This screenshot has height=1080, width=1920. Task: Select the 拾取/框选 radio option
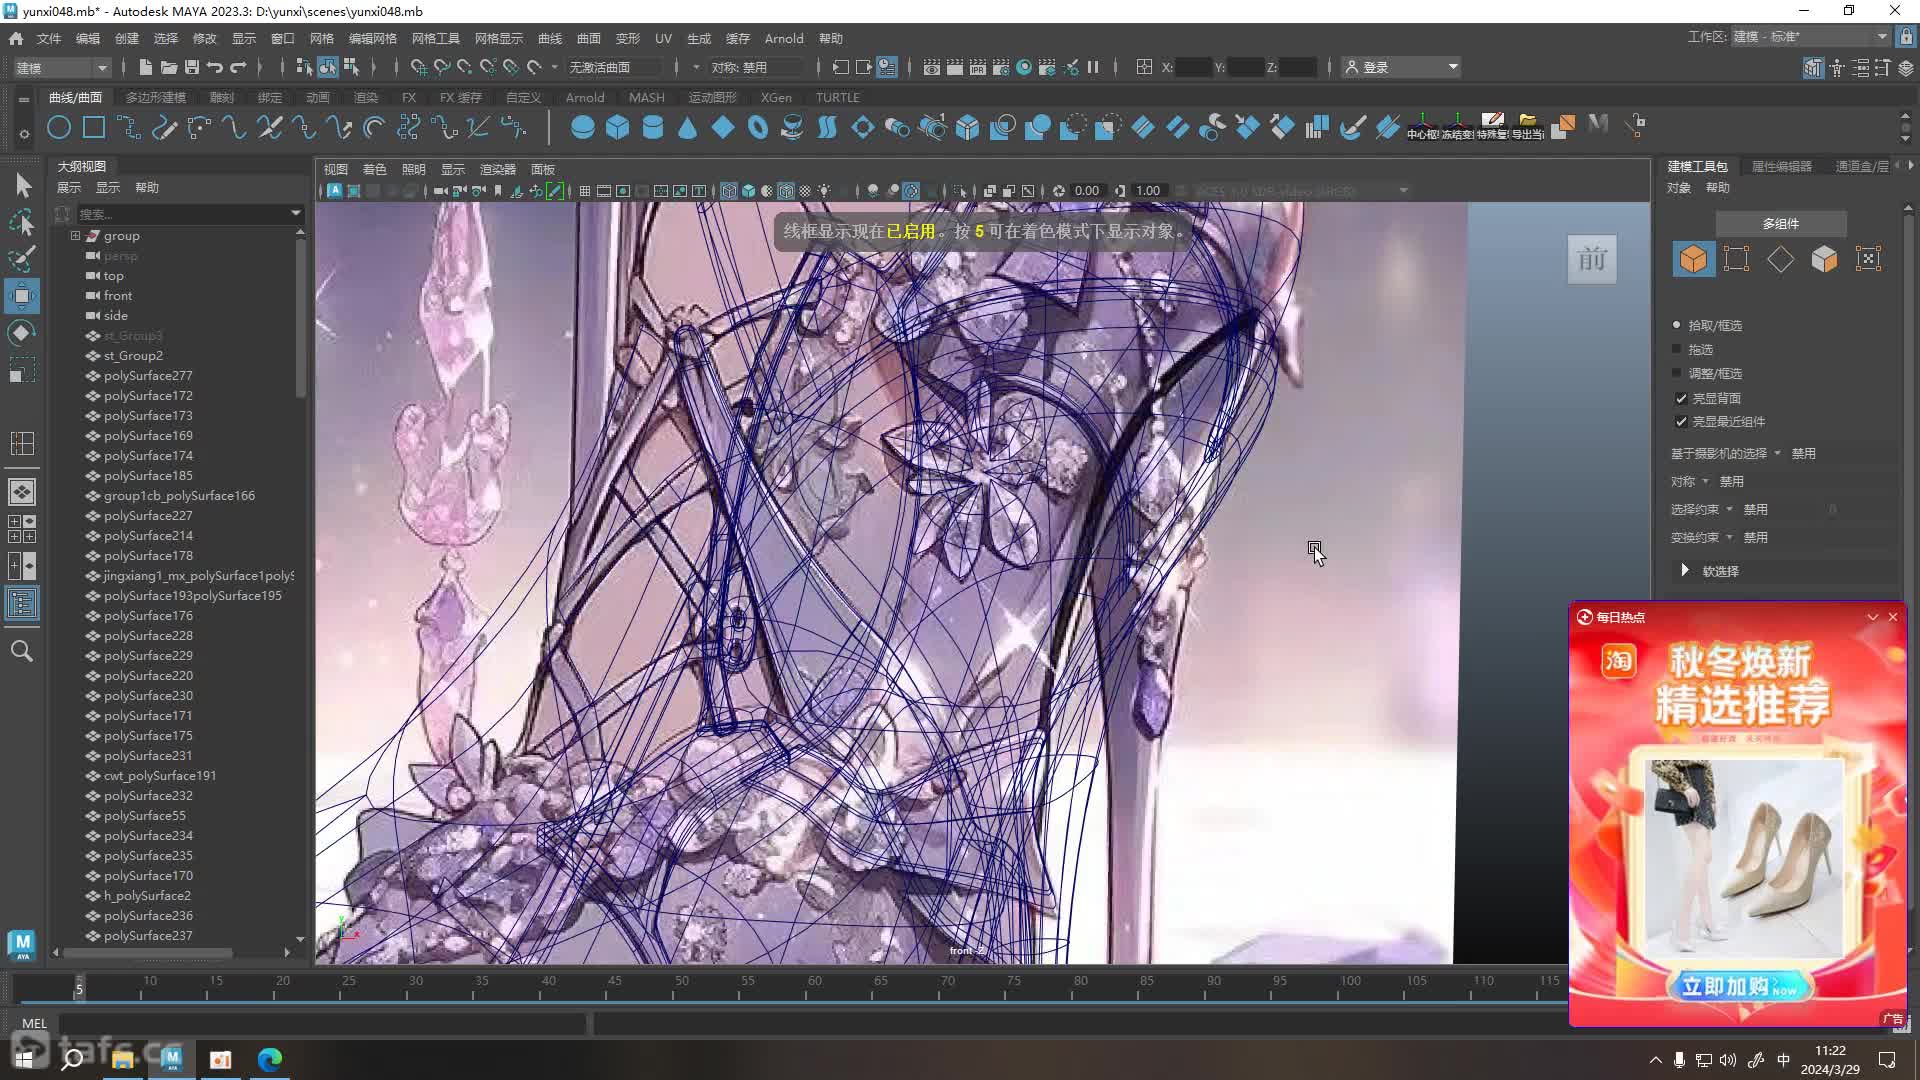tap(1677, 325)
